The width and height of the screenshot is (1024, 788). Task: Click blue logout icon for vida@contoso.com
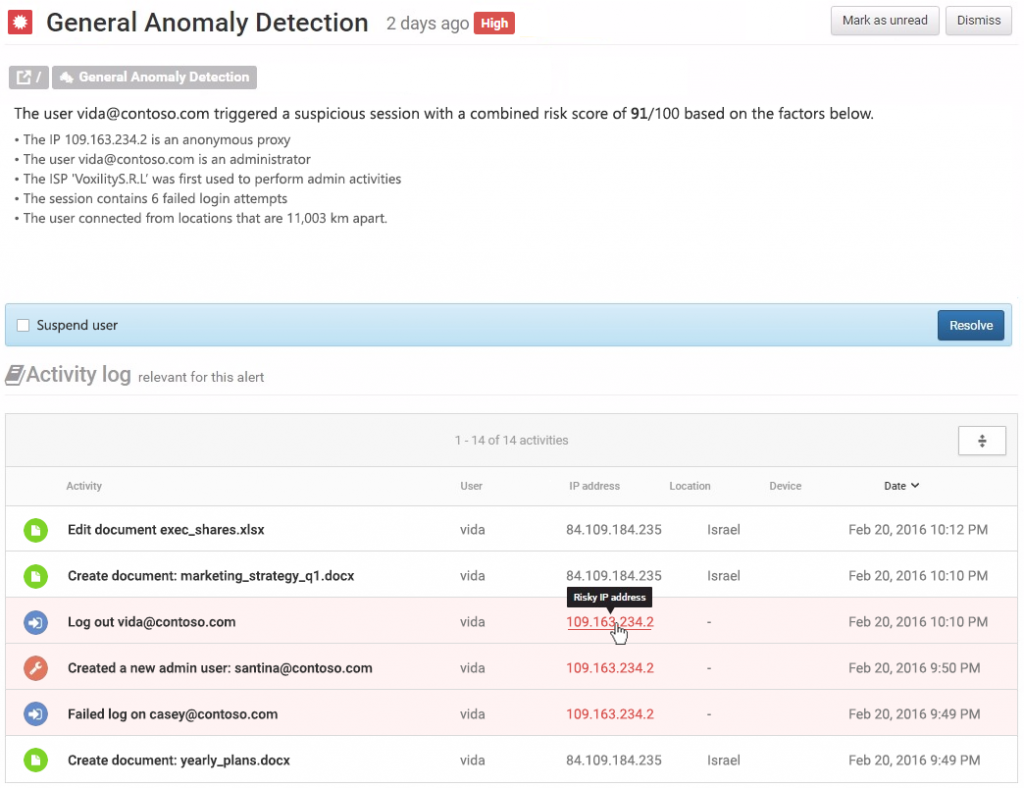[36, 622]
